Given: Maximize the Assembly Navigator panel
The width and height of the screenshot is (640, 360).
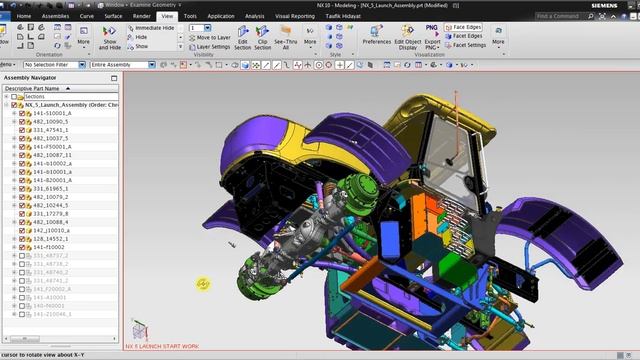Looking at the screenshot, I should (114, 78).
